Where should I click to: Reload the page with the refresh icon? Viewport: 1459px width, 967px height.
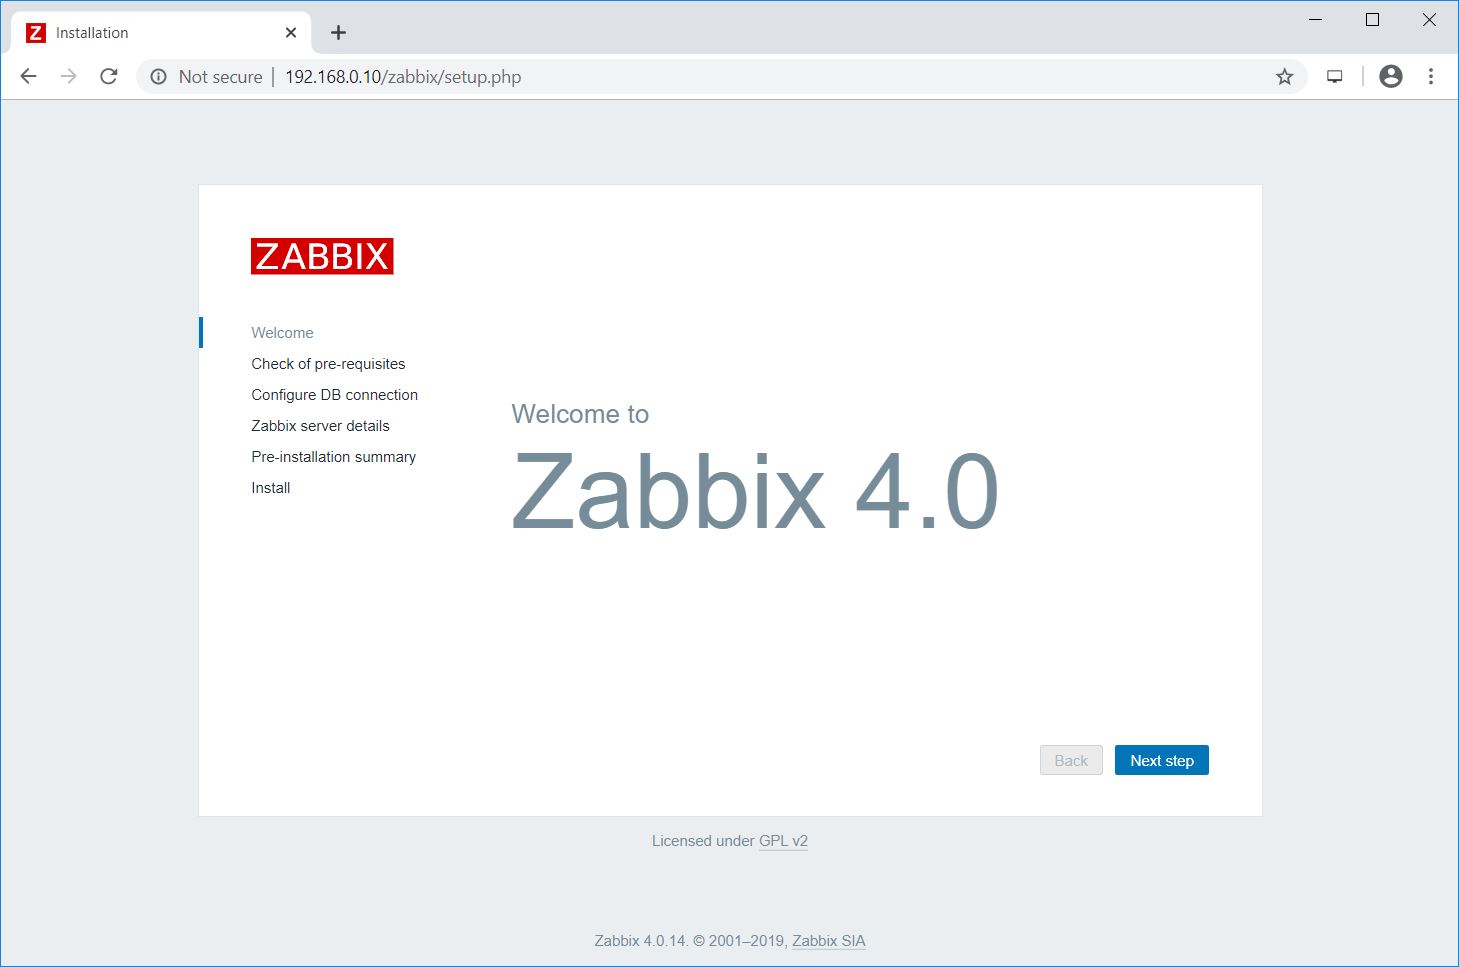(109, 76)
